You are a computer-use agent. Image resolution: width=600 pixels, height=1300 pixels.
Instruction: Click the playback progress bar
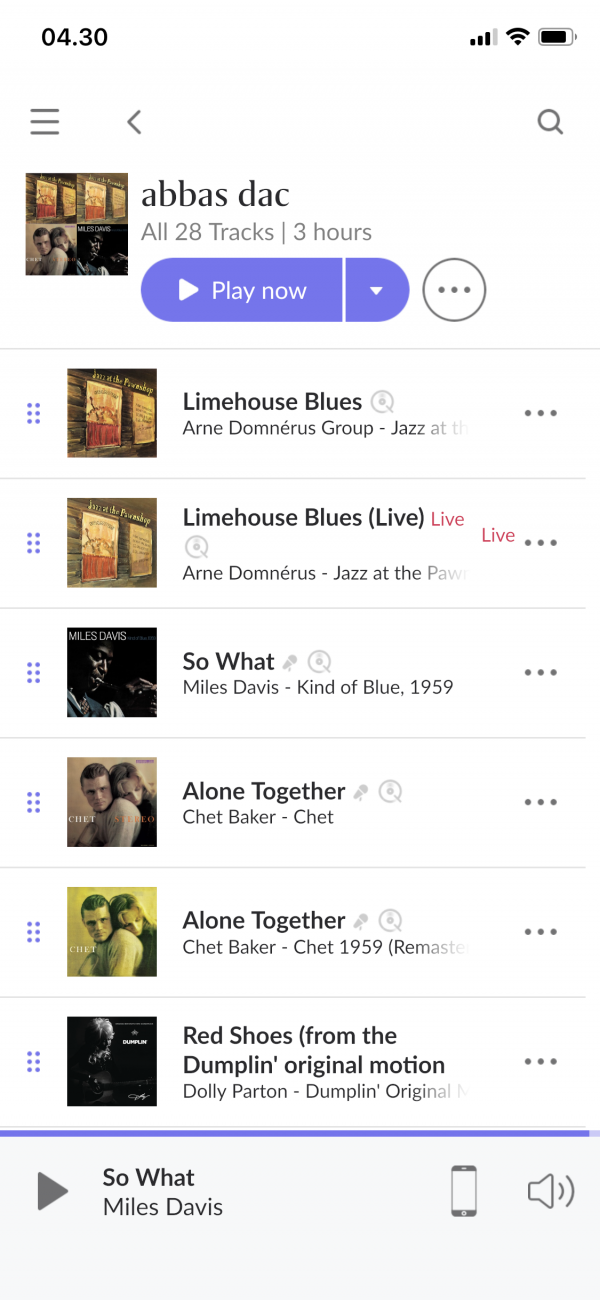click(x=300, y=1133)
